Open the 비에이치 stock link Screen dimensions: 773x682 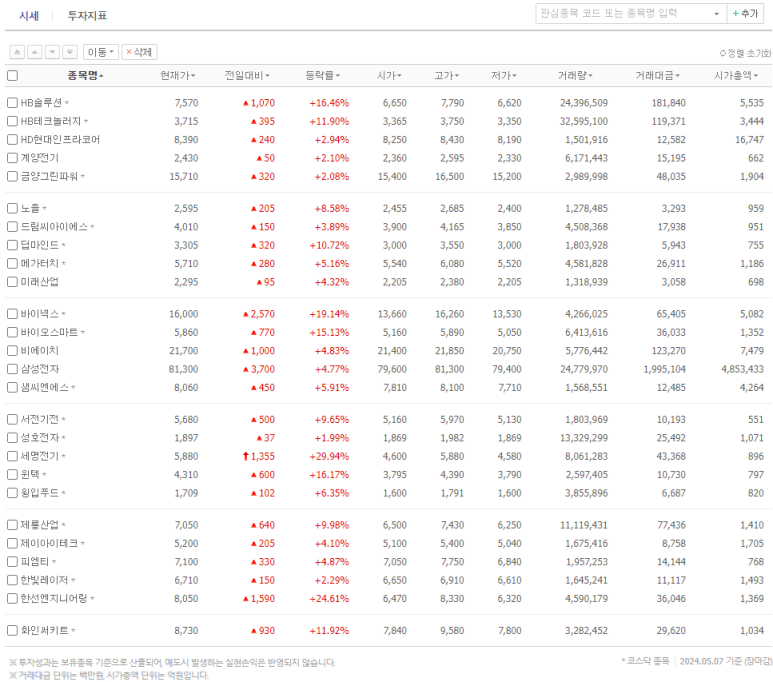coord(39,351)
